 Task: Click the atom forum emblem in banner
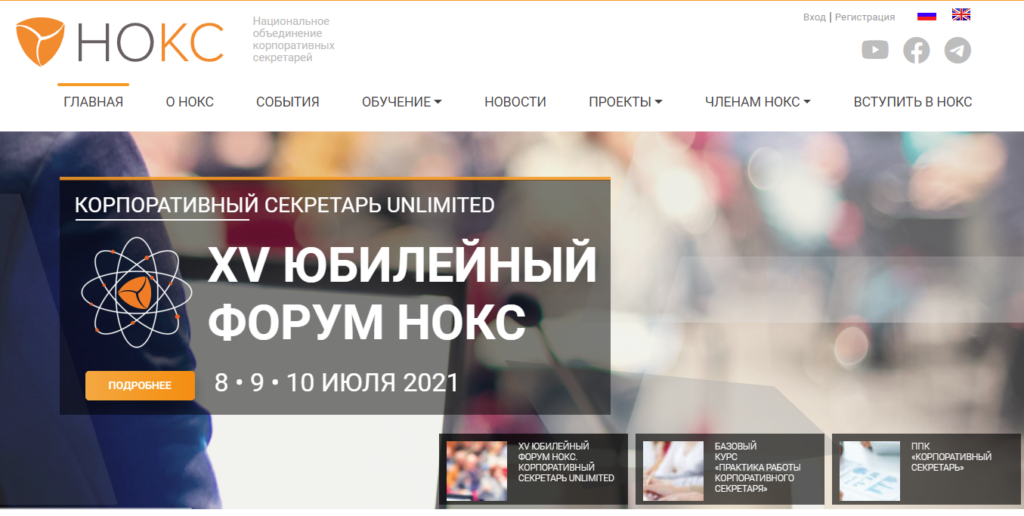[x=136, y=292]
